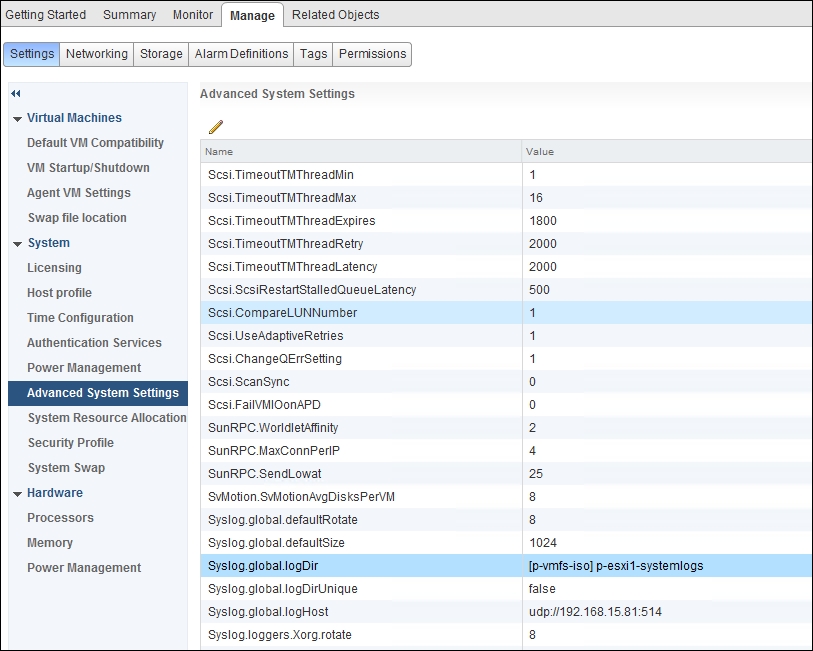This screenshot has height=651, width=813.
Task: Select the Syslog.global.defaultRotate row
Action: click(507, 519)
